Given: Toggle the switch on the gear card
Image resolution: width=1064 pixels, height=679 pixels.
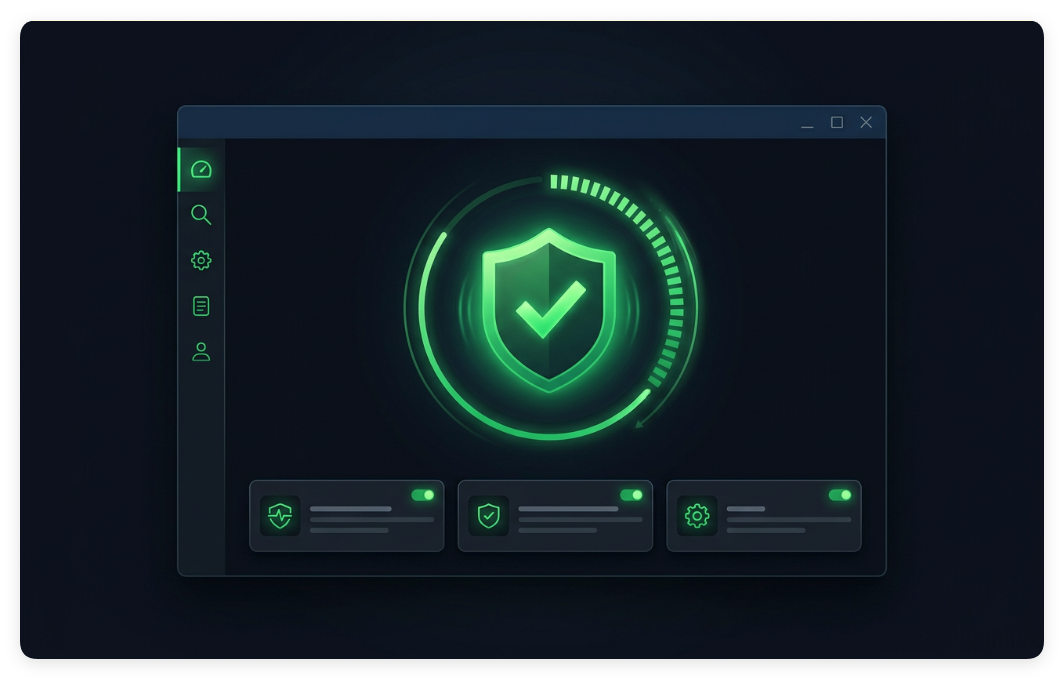Looking at the screenshot, I should point(840,495).
